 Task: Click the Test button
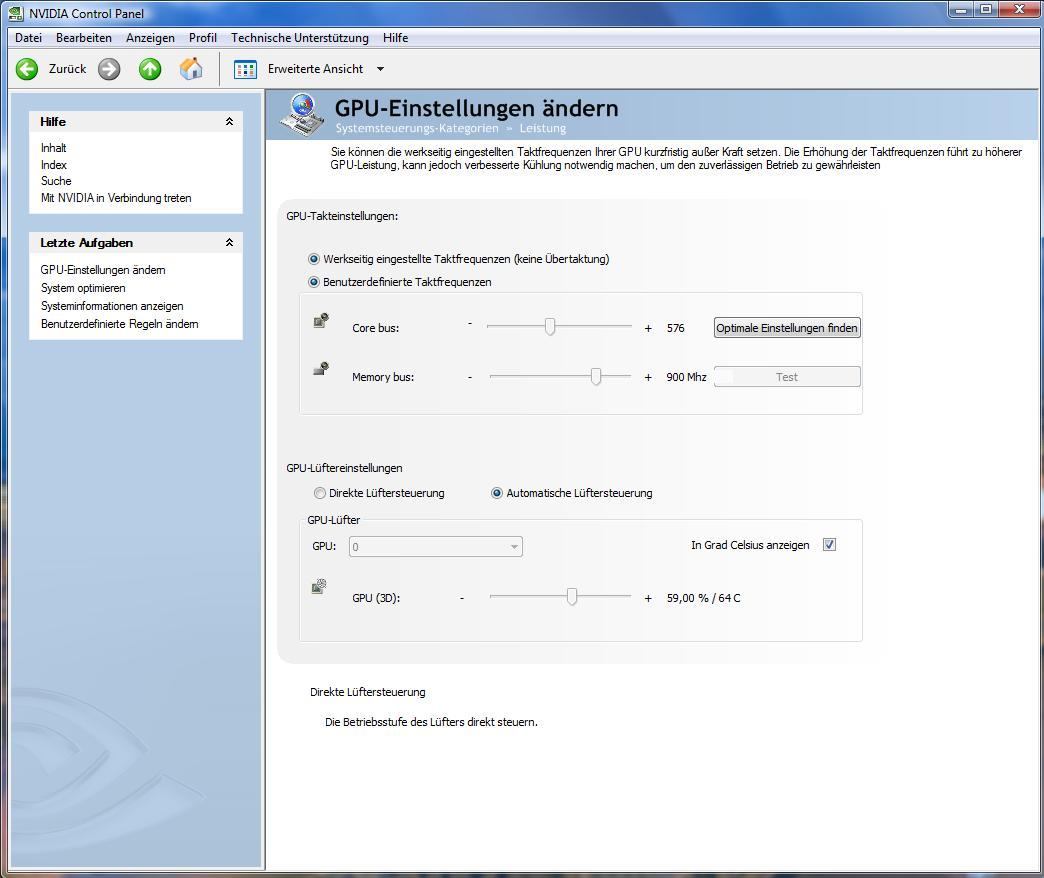(787, 377)
